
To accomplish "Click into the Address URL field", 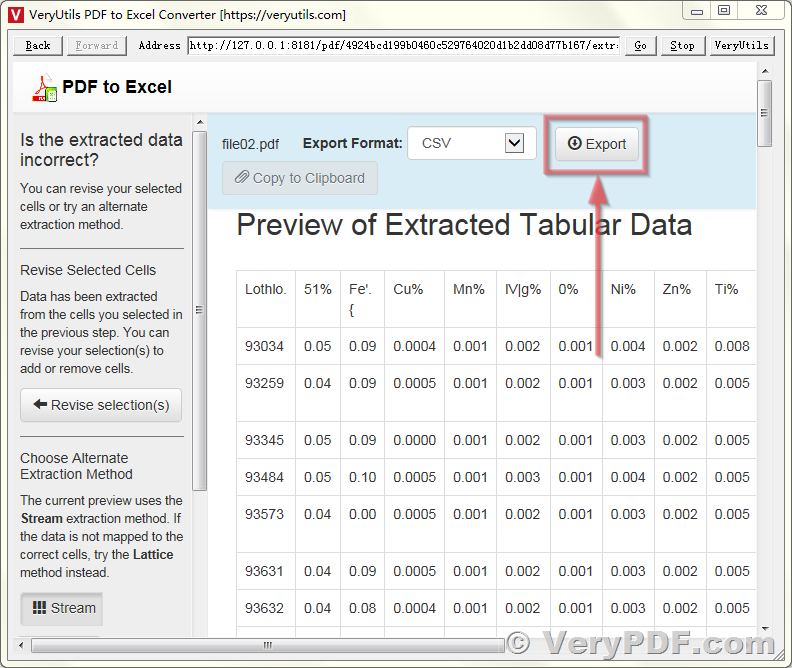I will tap(404, 45).
